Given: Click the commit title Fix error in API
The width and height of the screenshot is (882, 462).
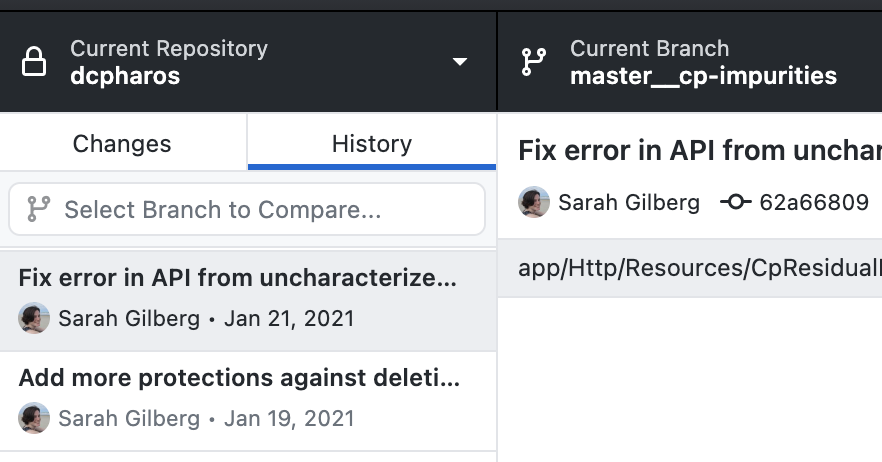Looking at the screenshot, I should [700, 151].
